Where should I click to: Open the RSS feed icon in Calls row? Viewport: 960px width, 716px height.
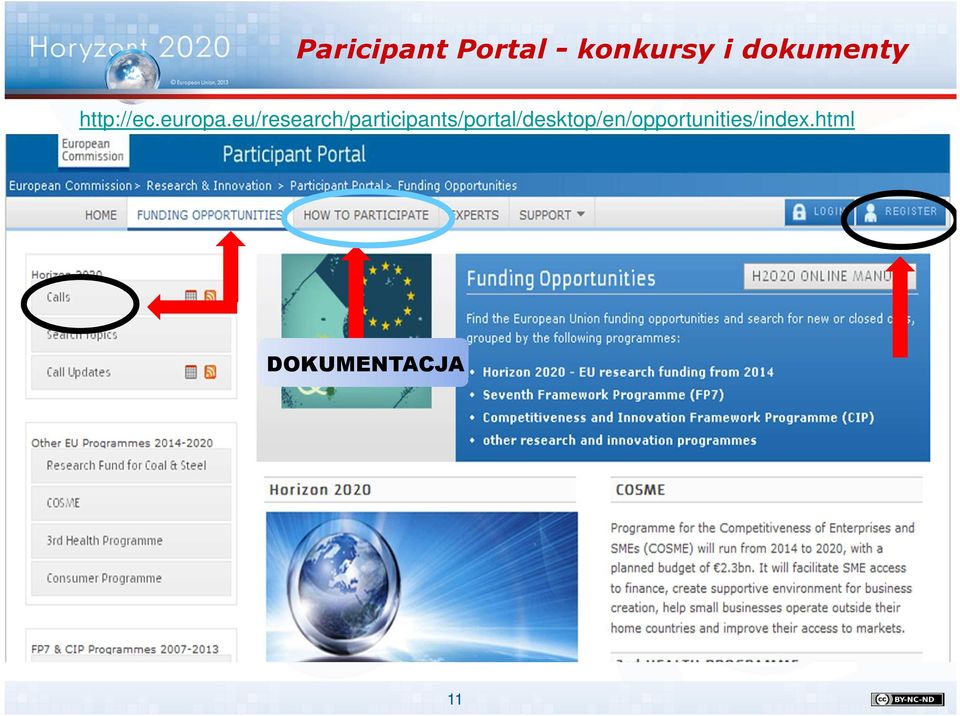210,296
